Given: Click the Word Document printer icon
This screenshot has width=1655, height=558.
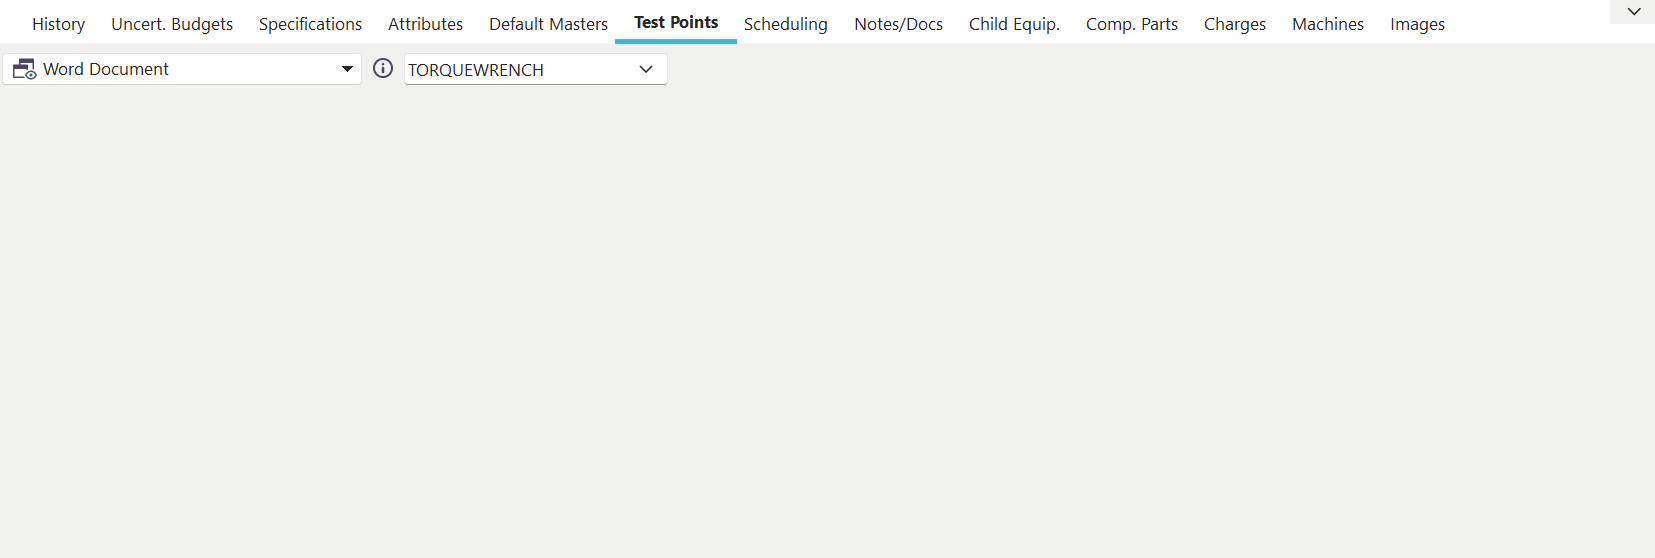Looking at the screenshot, I should 24,69.
